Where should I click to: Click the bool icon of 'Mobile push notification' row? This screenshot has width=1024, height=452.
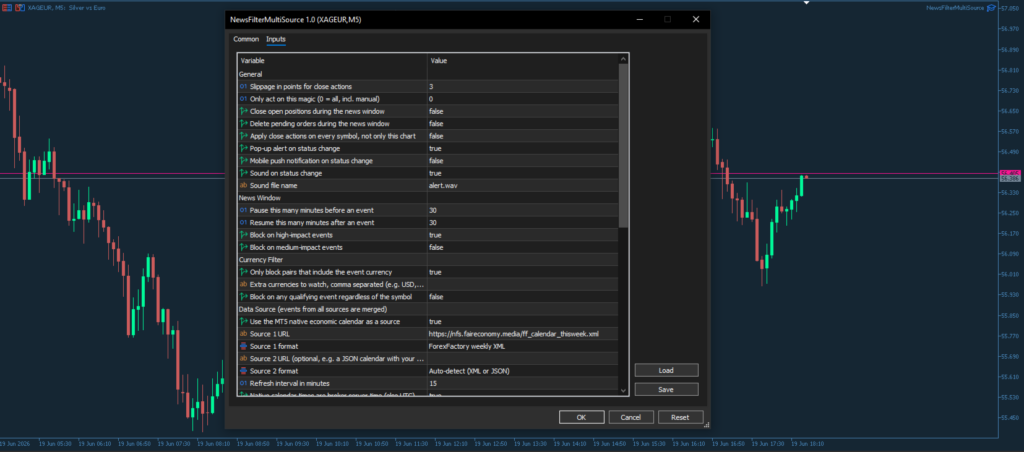point(244,161)
